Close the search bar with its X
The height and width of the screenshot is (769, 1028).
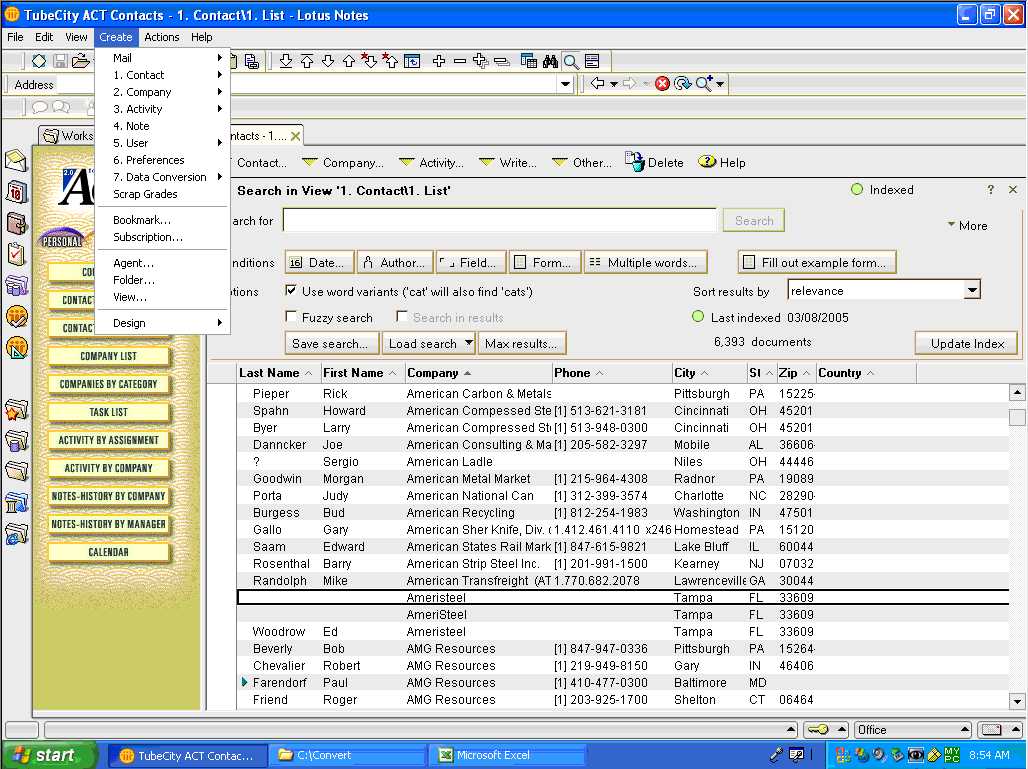click(1013, 189)
